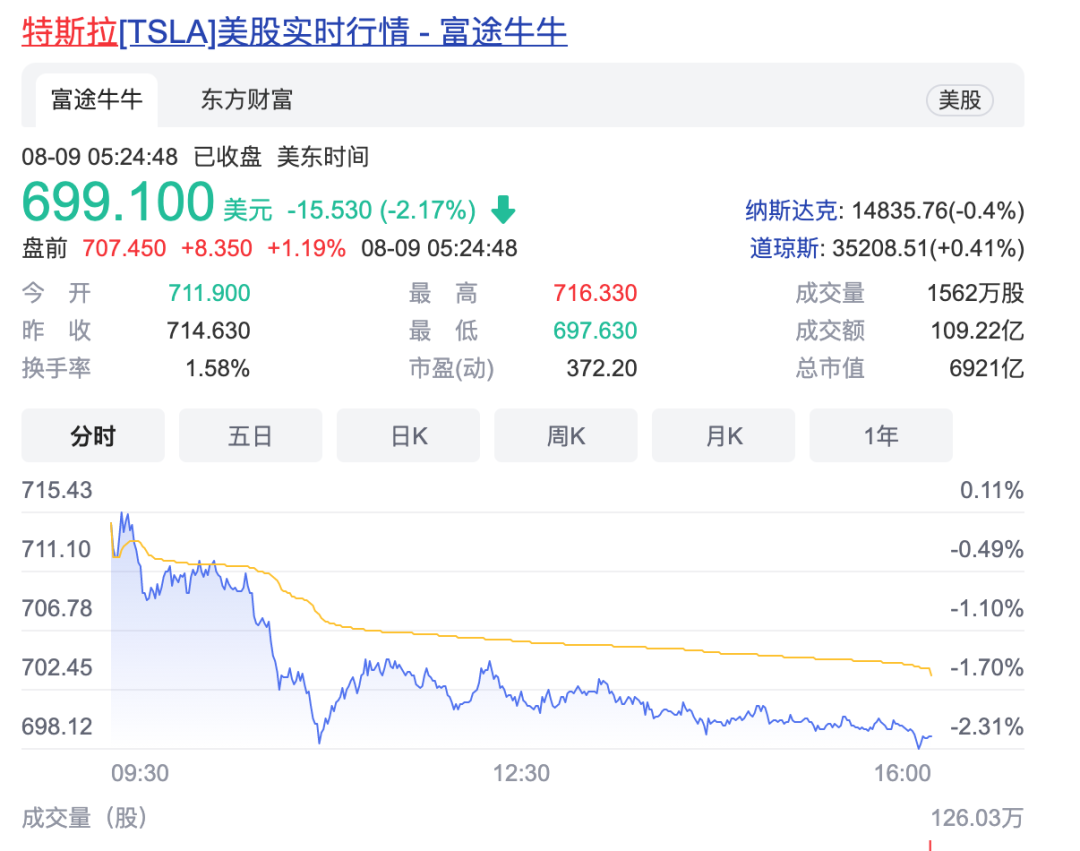Click the 总市值 value 6921亿
Viewport: 1080px width, 851px height.
click(x=986, y=368)
